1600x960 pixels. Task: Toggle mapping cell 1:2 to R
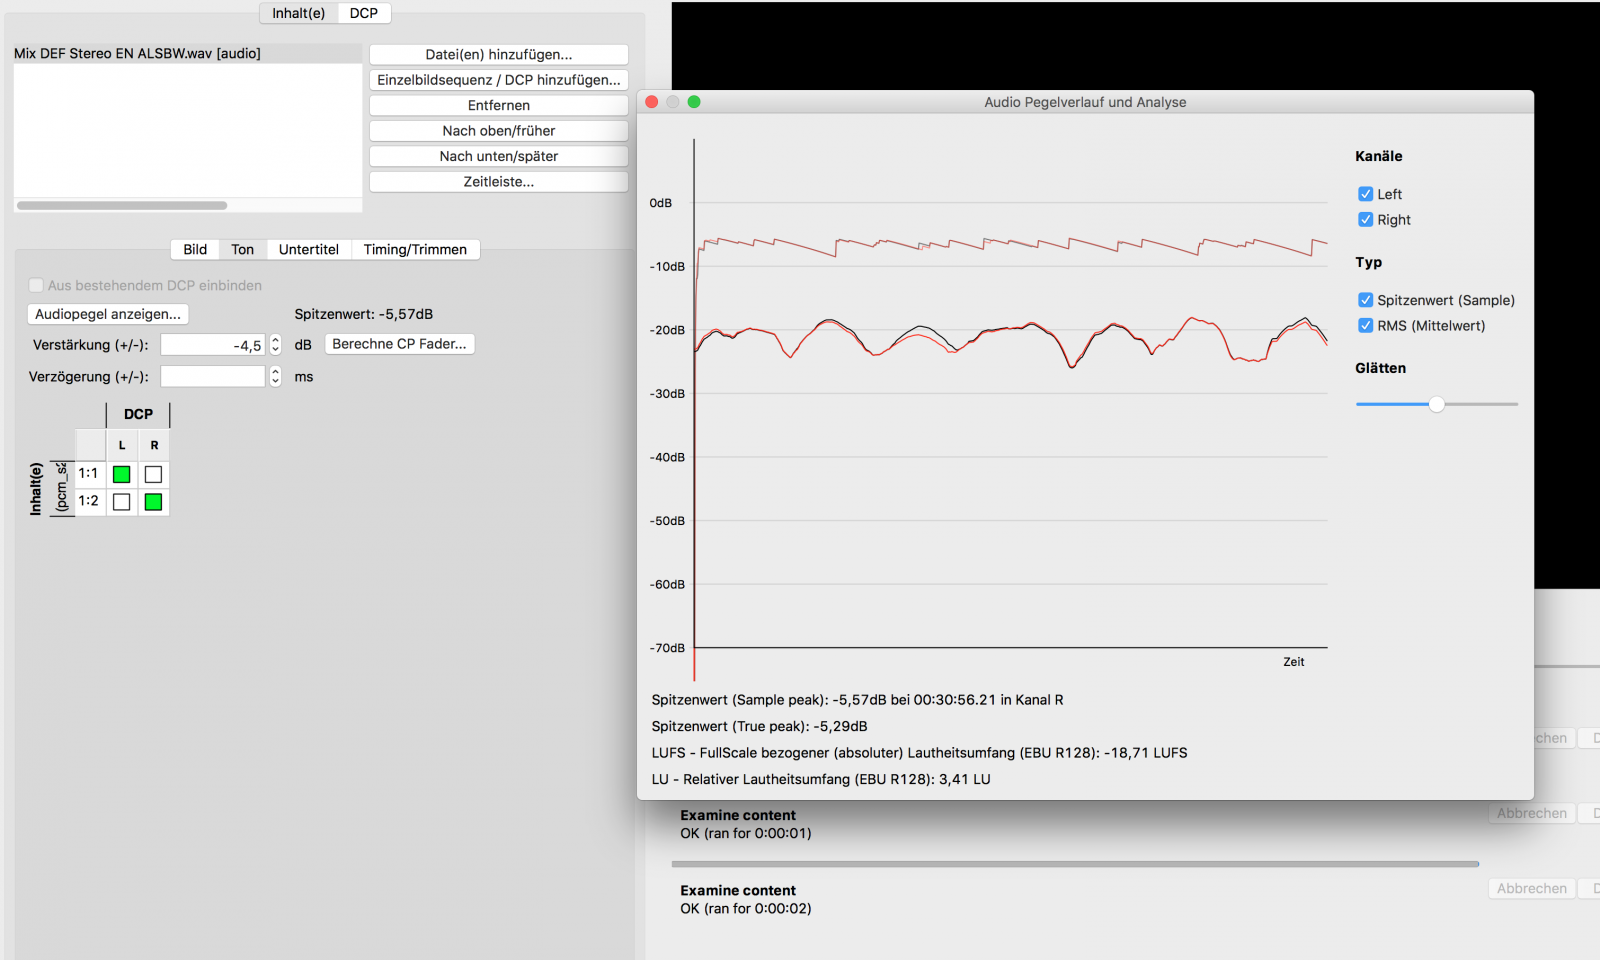pos(153,502)
